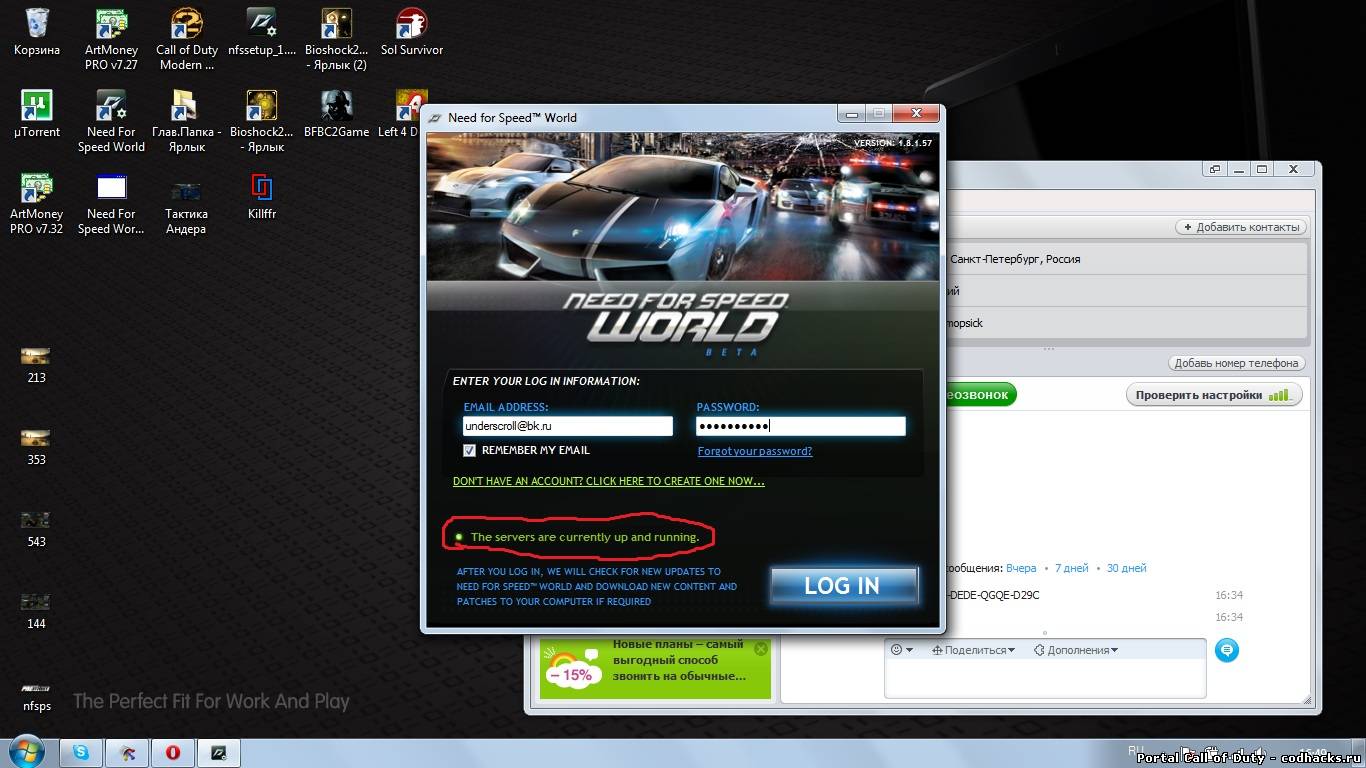Close the Skype −15% advertisement banner
This screenshot has width=1366, height=768.
point(761,649)
